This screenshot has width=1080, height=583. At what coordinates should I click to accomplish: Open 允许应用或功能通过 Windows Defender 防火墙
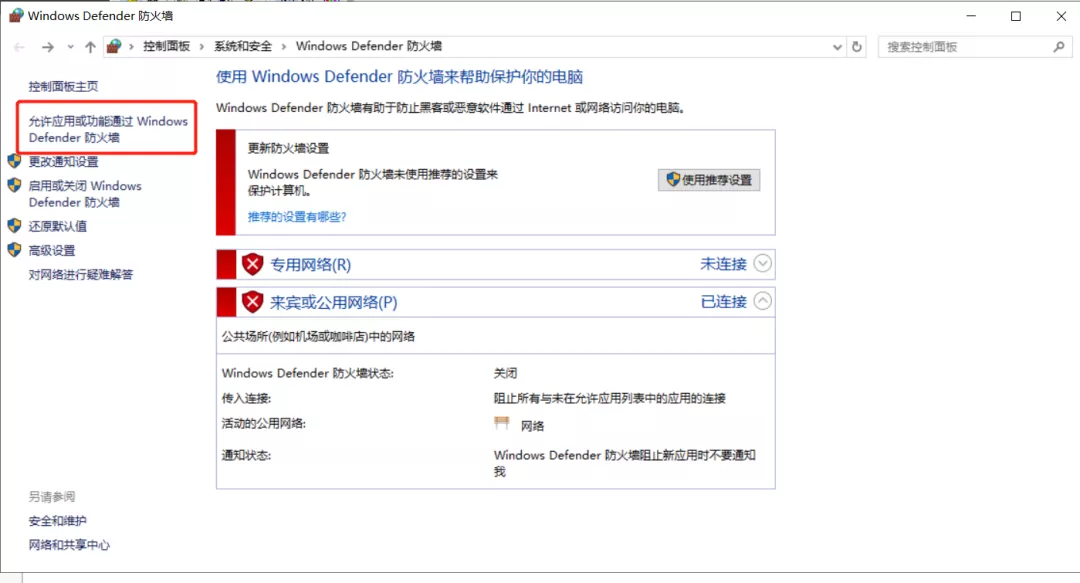pyautogui.click(x=108, y=129)
